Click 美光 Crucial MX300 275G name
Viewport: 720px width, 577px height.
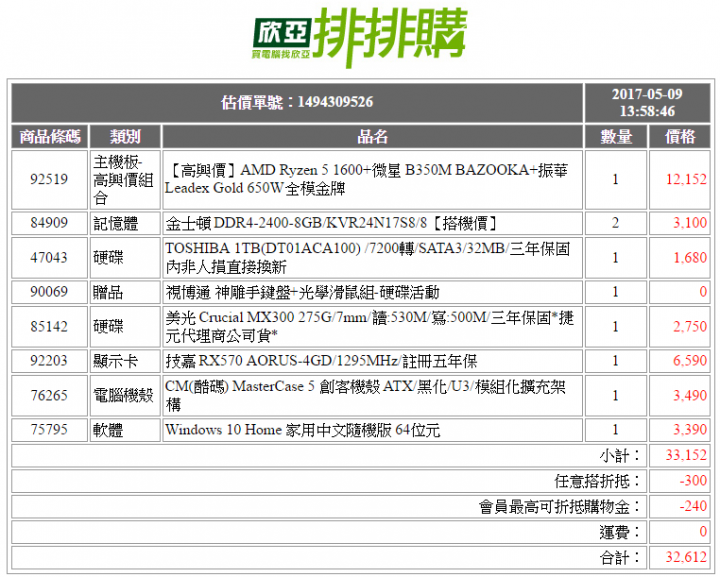pos(369,326)
